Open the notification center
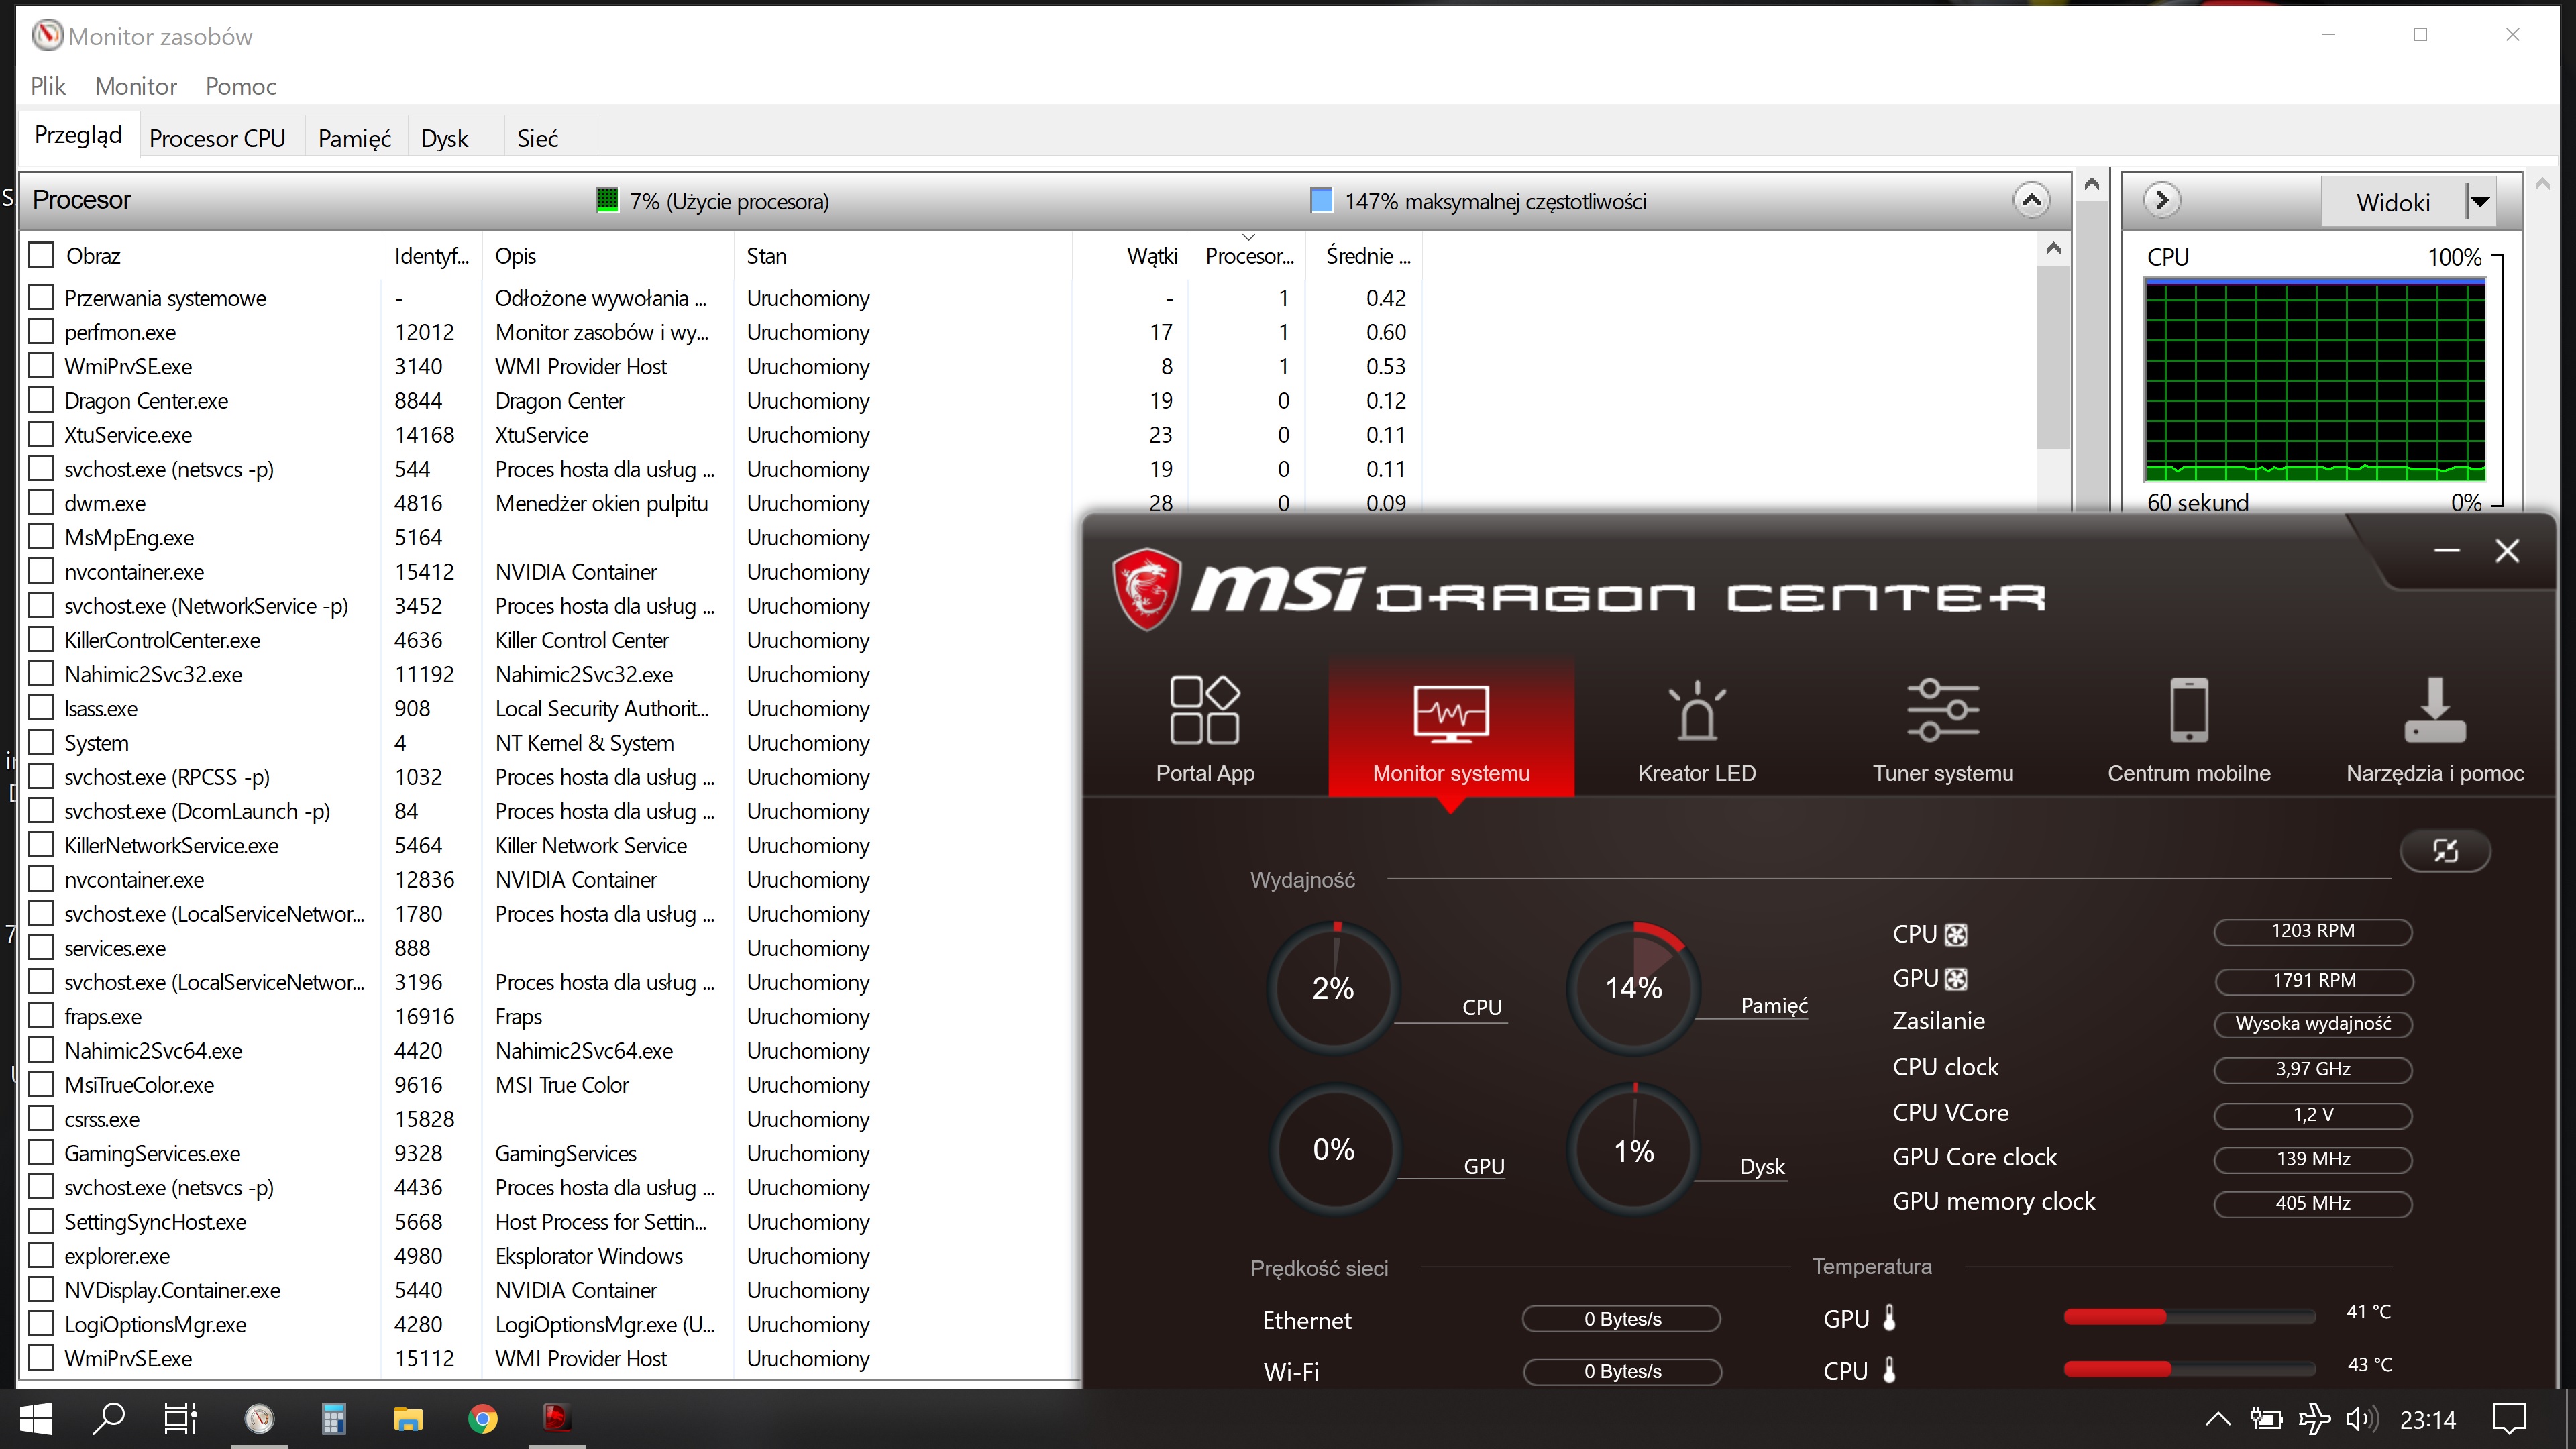The image size is (2576, 1449). point(2509,1419)
